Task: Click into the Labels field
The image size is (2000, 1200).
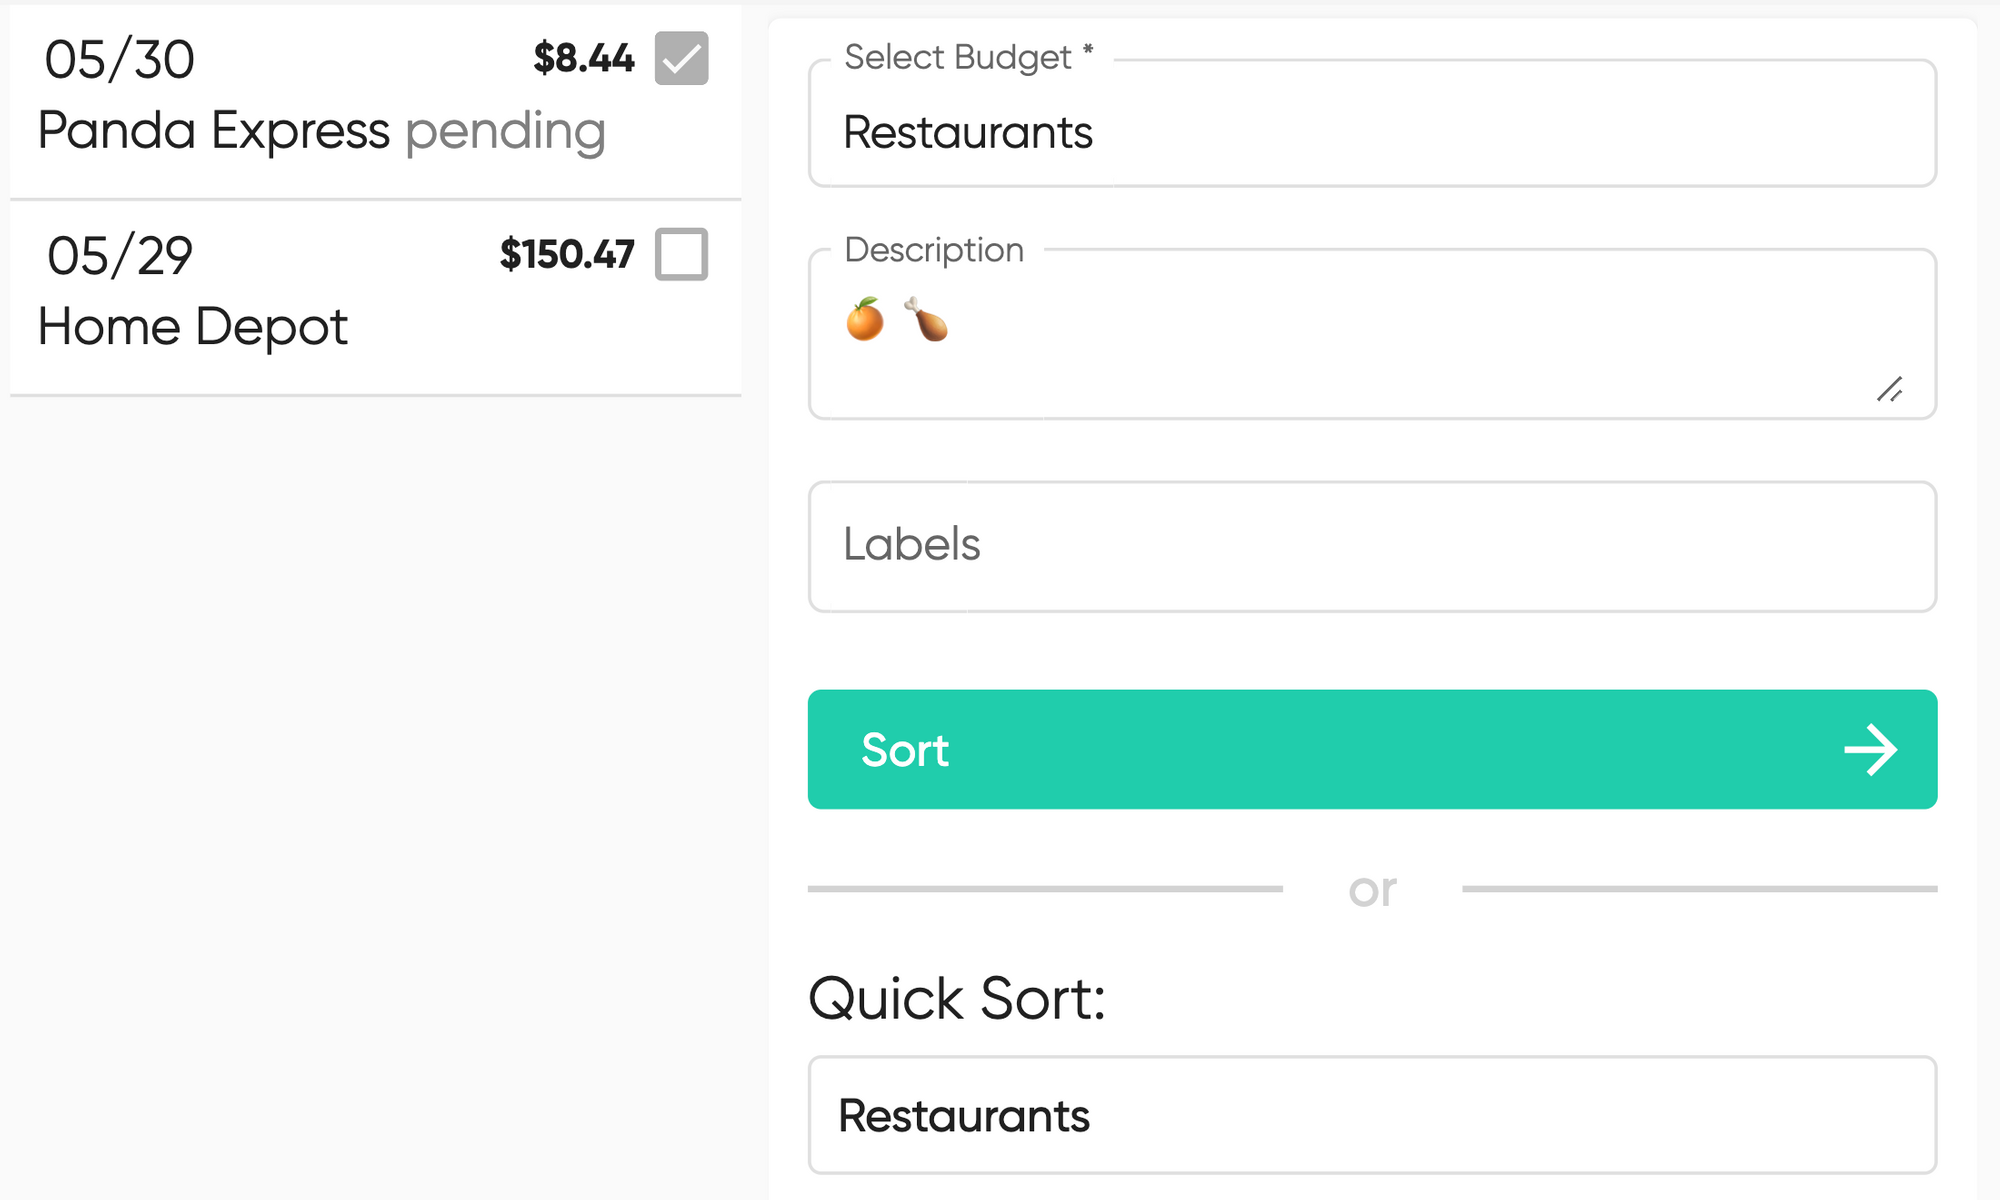Action: coord(1372,546)
